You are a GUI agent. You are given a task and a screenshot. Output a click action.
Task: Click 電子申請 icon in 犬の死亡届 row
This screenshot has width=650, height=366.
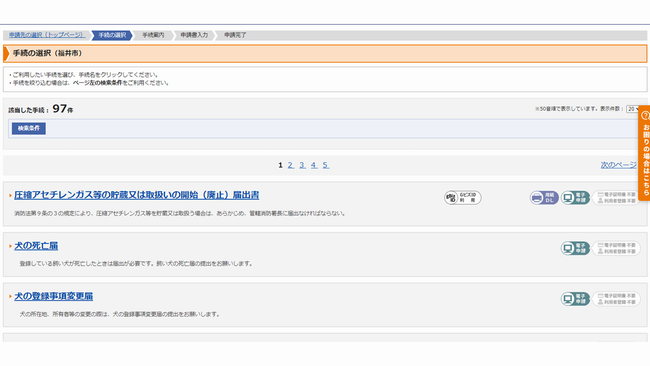pyautogui.click(x=575, y=248)
